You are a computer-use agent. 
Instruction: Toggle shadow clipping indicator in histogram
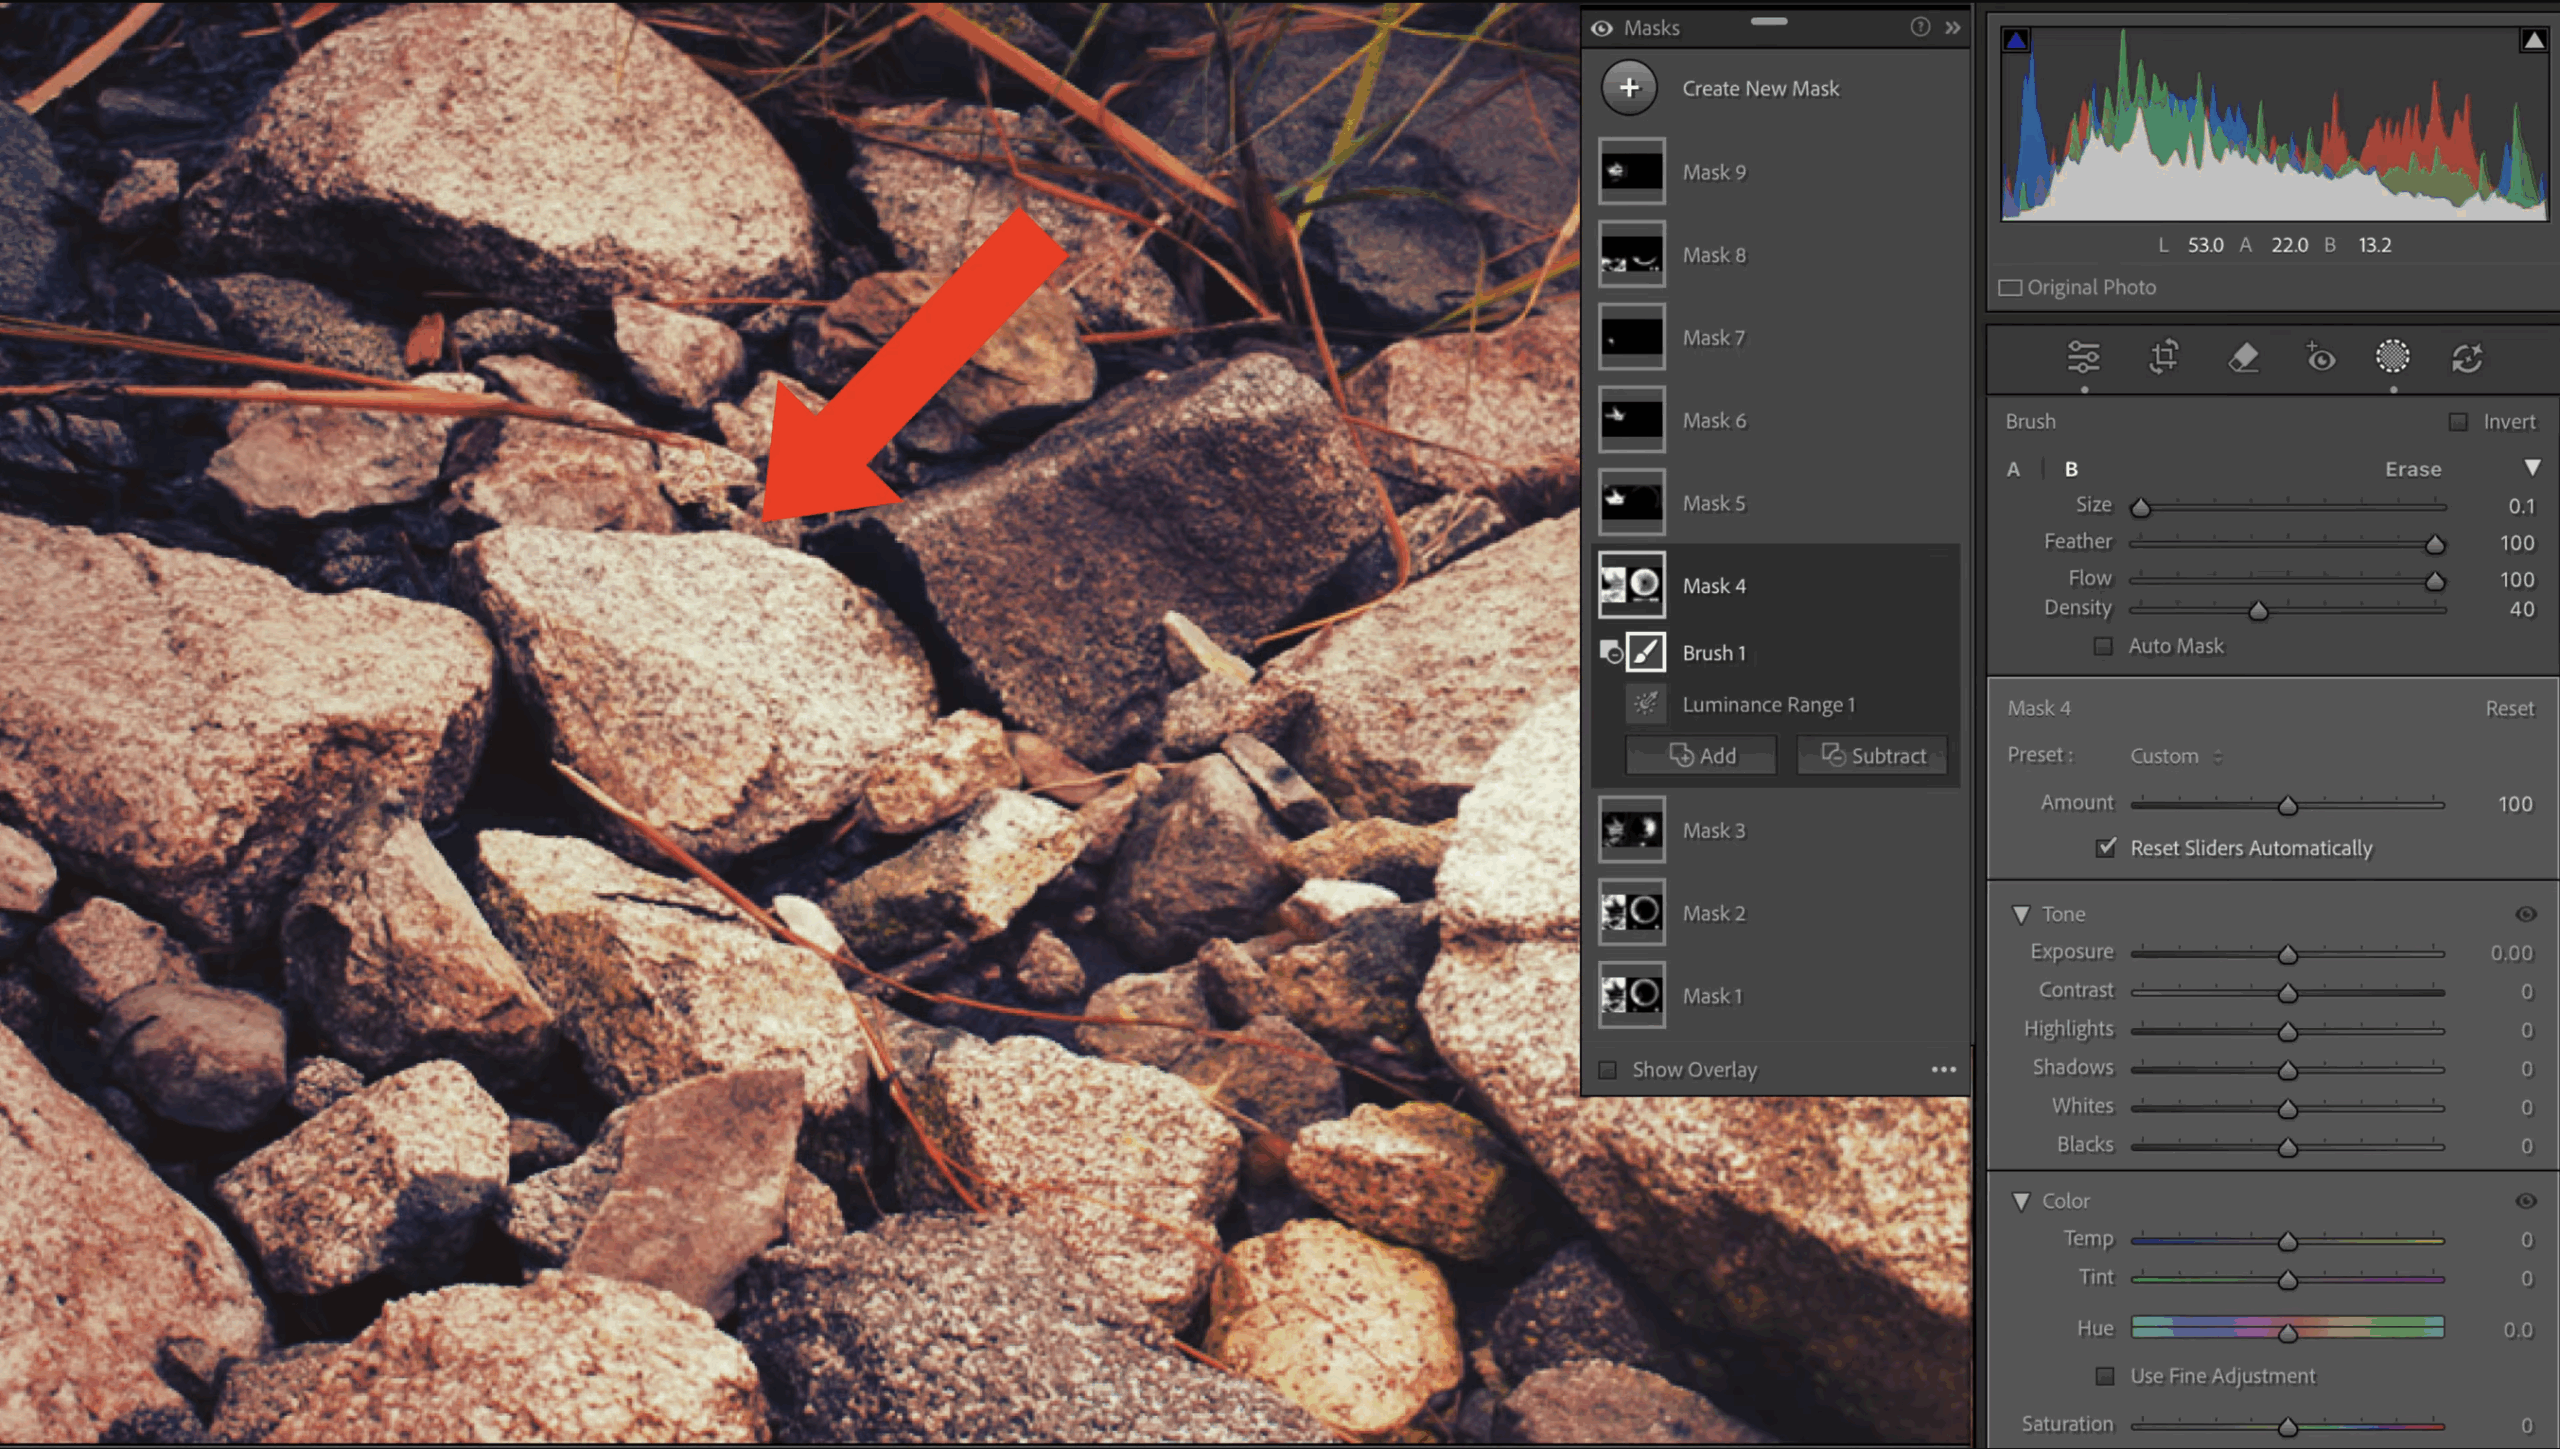point(2016,40)
